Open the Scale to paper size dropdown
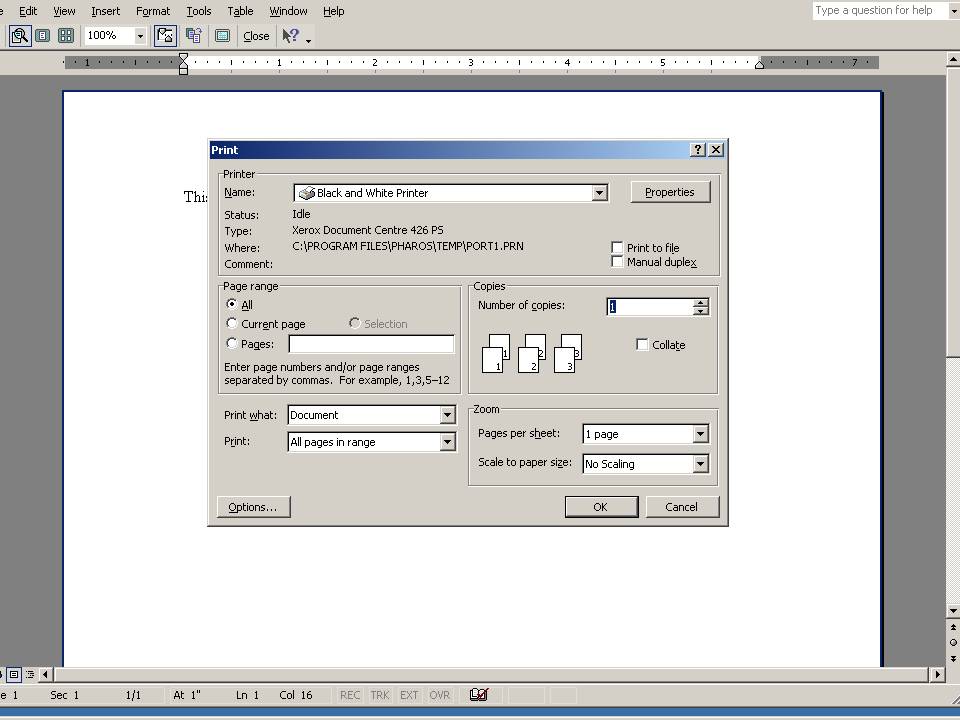Image resolution: width=960 pixels, height=720 pixels. pos(700,464)
